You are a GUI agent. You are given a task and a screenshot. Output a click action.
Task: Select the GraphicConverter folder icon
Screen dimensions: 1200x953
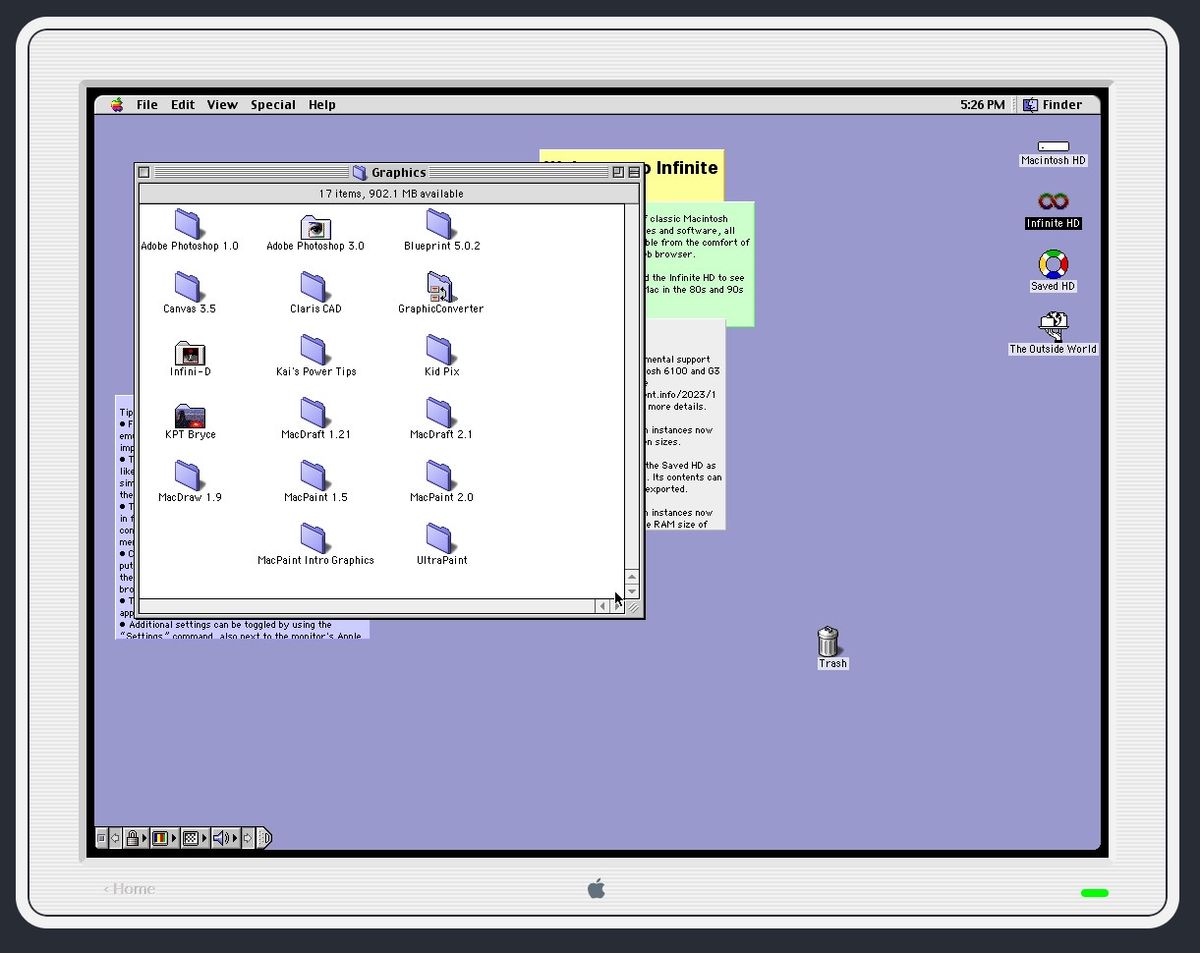(440, 286)
